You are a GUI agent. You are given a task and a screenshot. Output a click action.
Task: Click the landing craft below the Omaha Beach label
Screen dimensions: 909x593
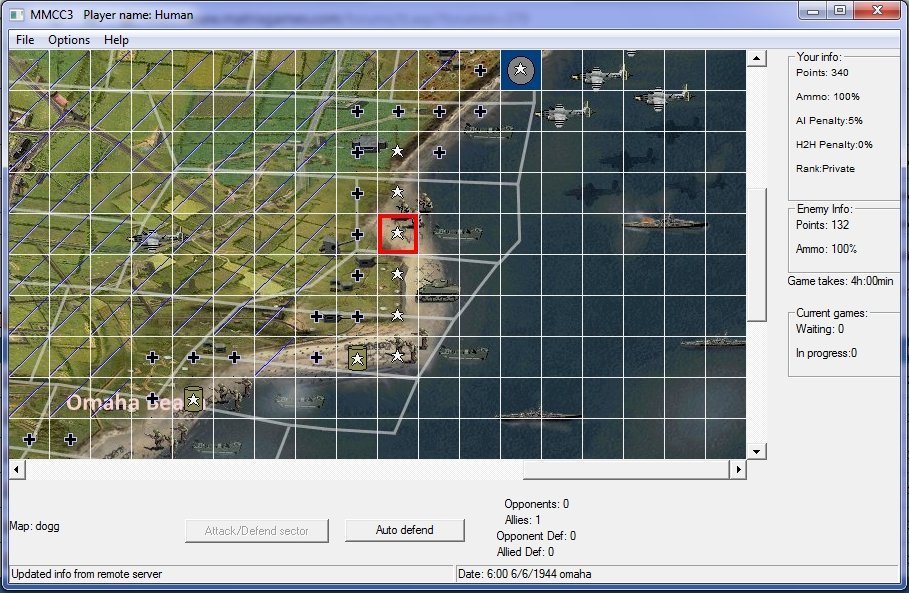pyautogui.click(x=217, y=448)
